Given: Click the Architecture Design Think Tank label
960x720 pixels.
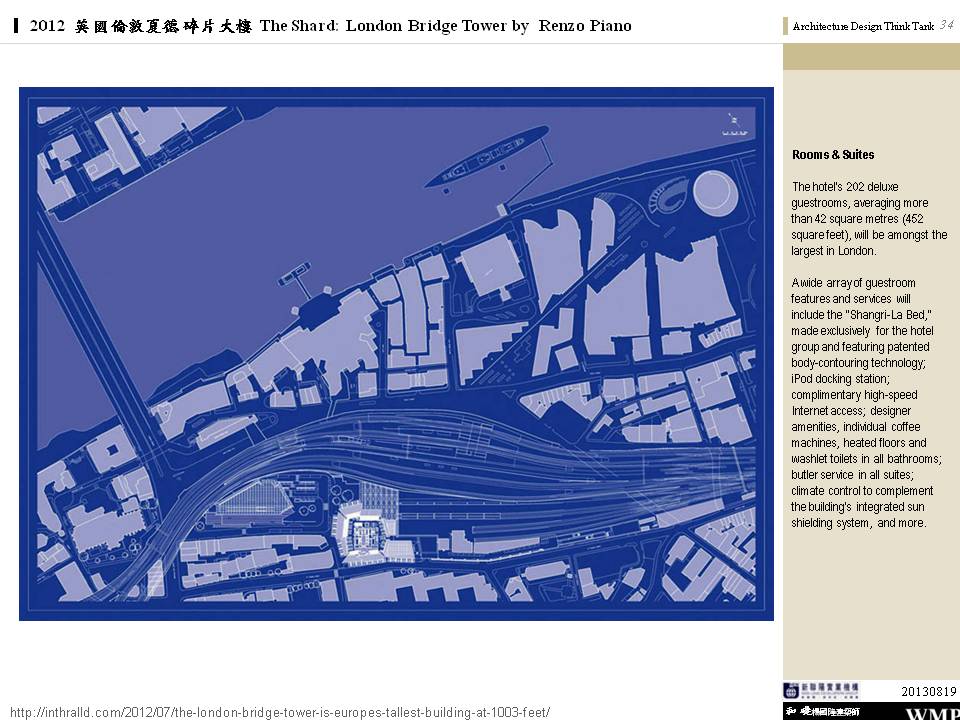Looking at the screenshot, I should pos(862,27).
